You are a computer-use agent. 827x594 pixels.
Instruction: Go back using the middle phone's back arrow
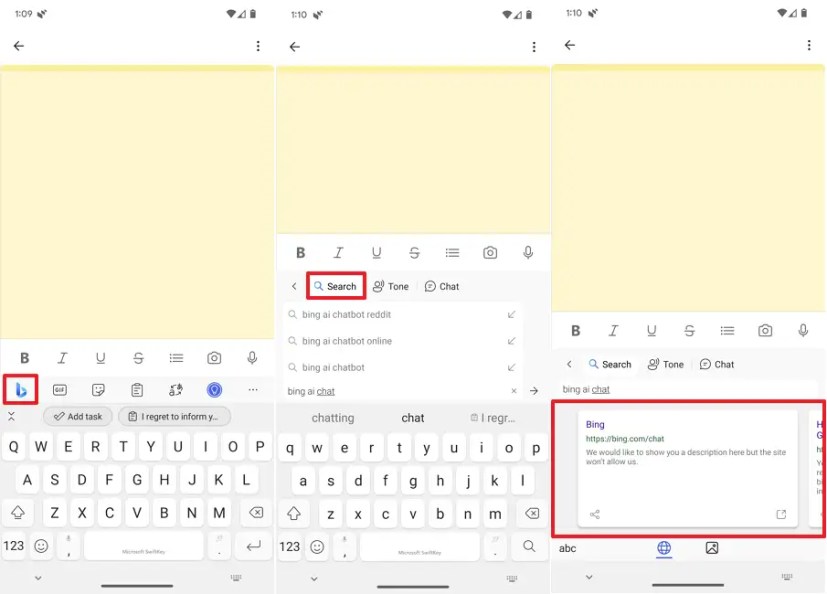pos(295,47)
